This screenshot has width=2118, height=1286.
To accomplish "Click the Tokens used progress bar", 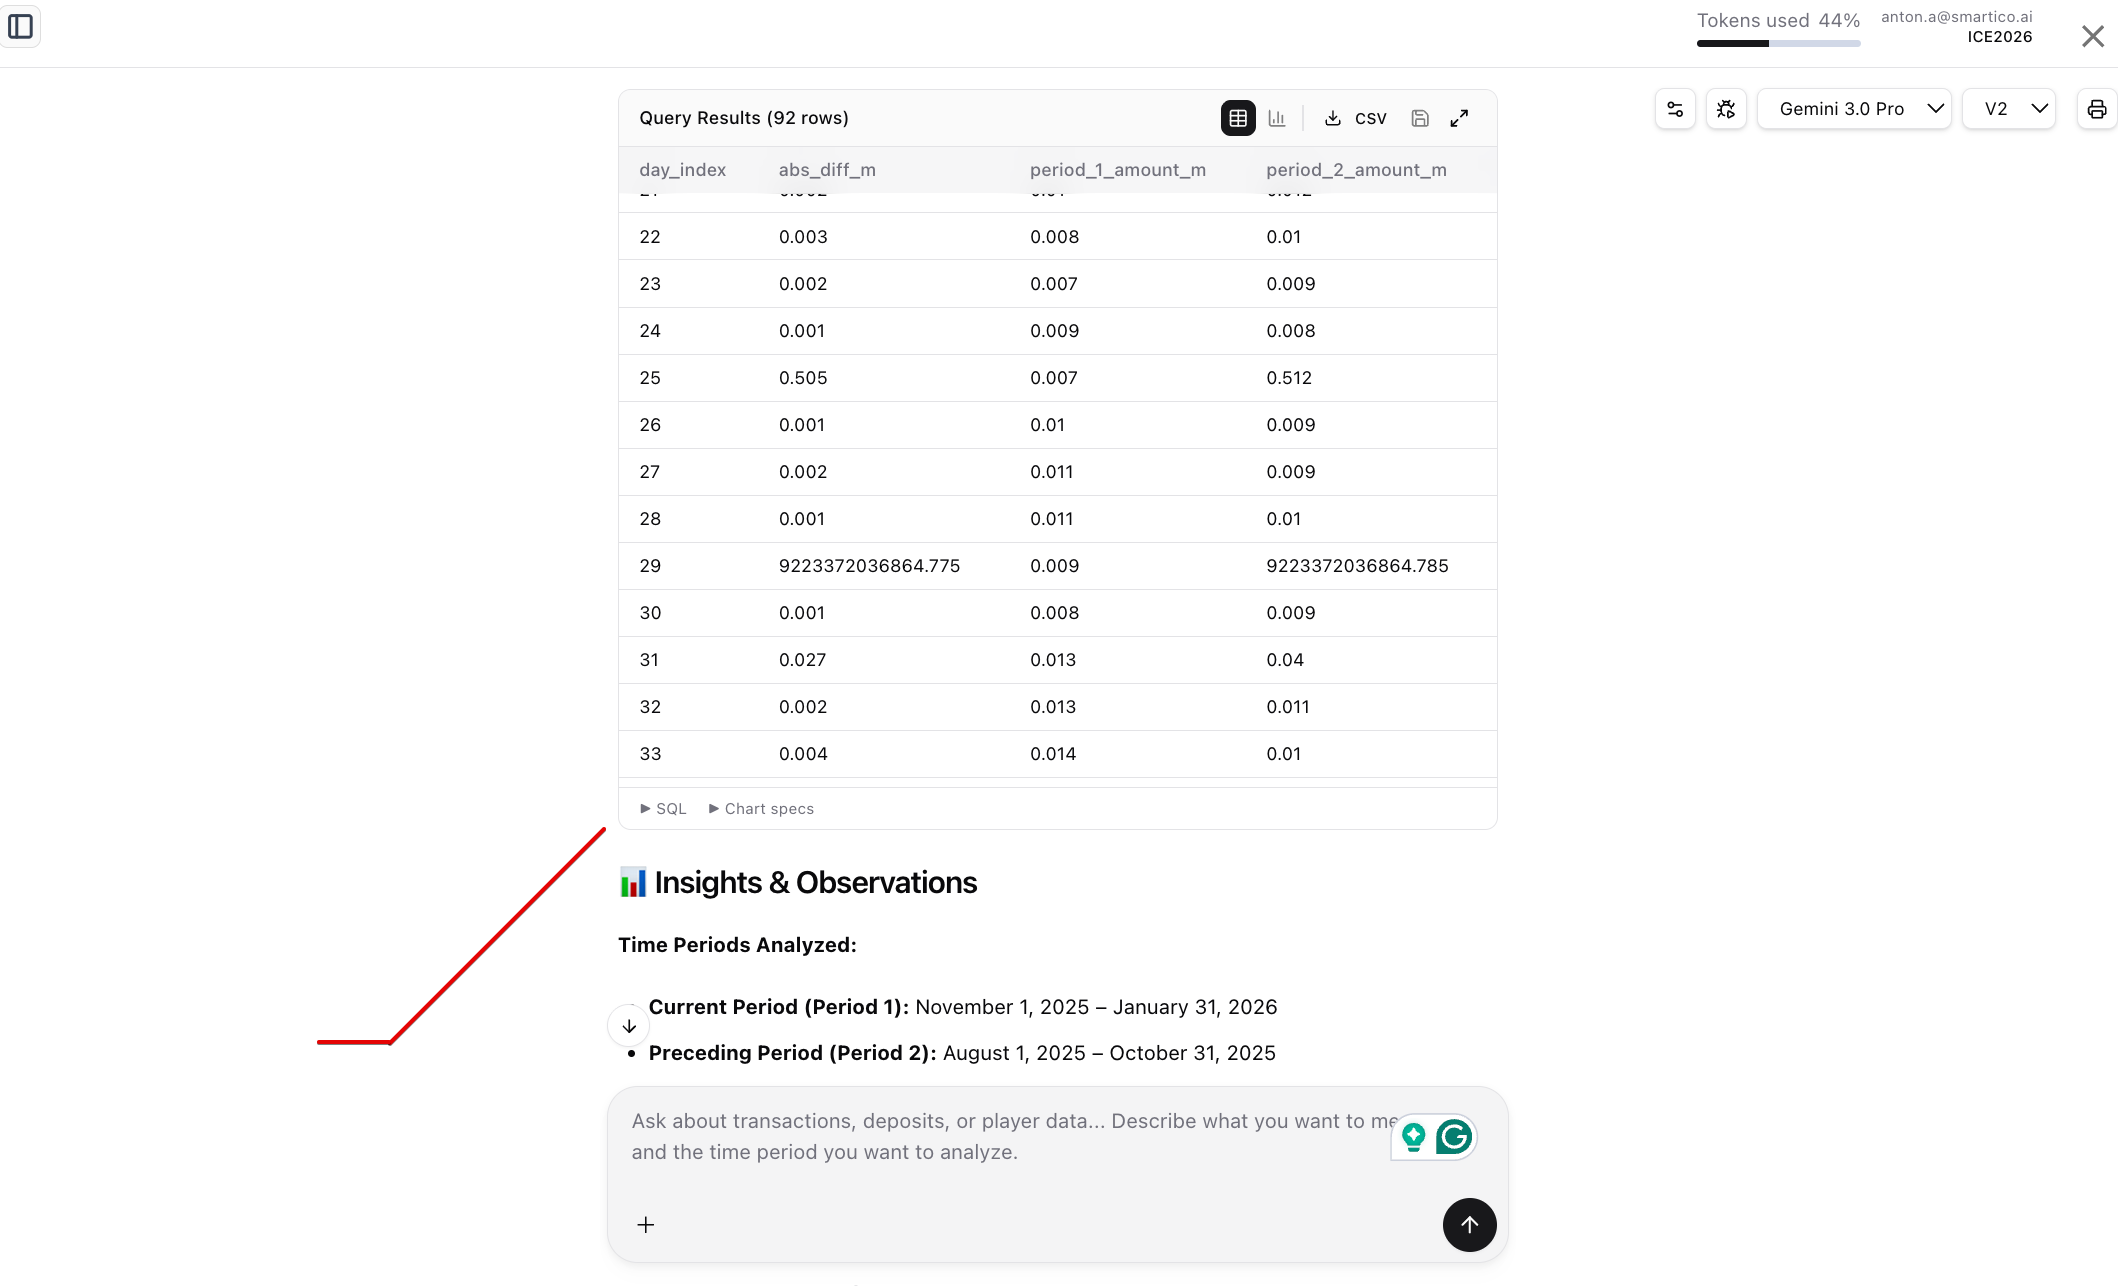I will pyautogui.click(x=1778, y=43).
